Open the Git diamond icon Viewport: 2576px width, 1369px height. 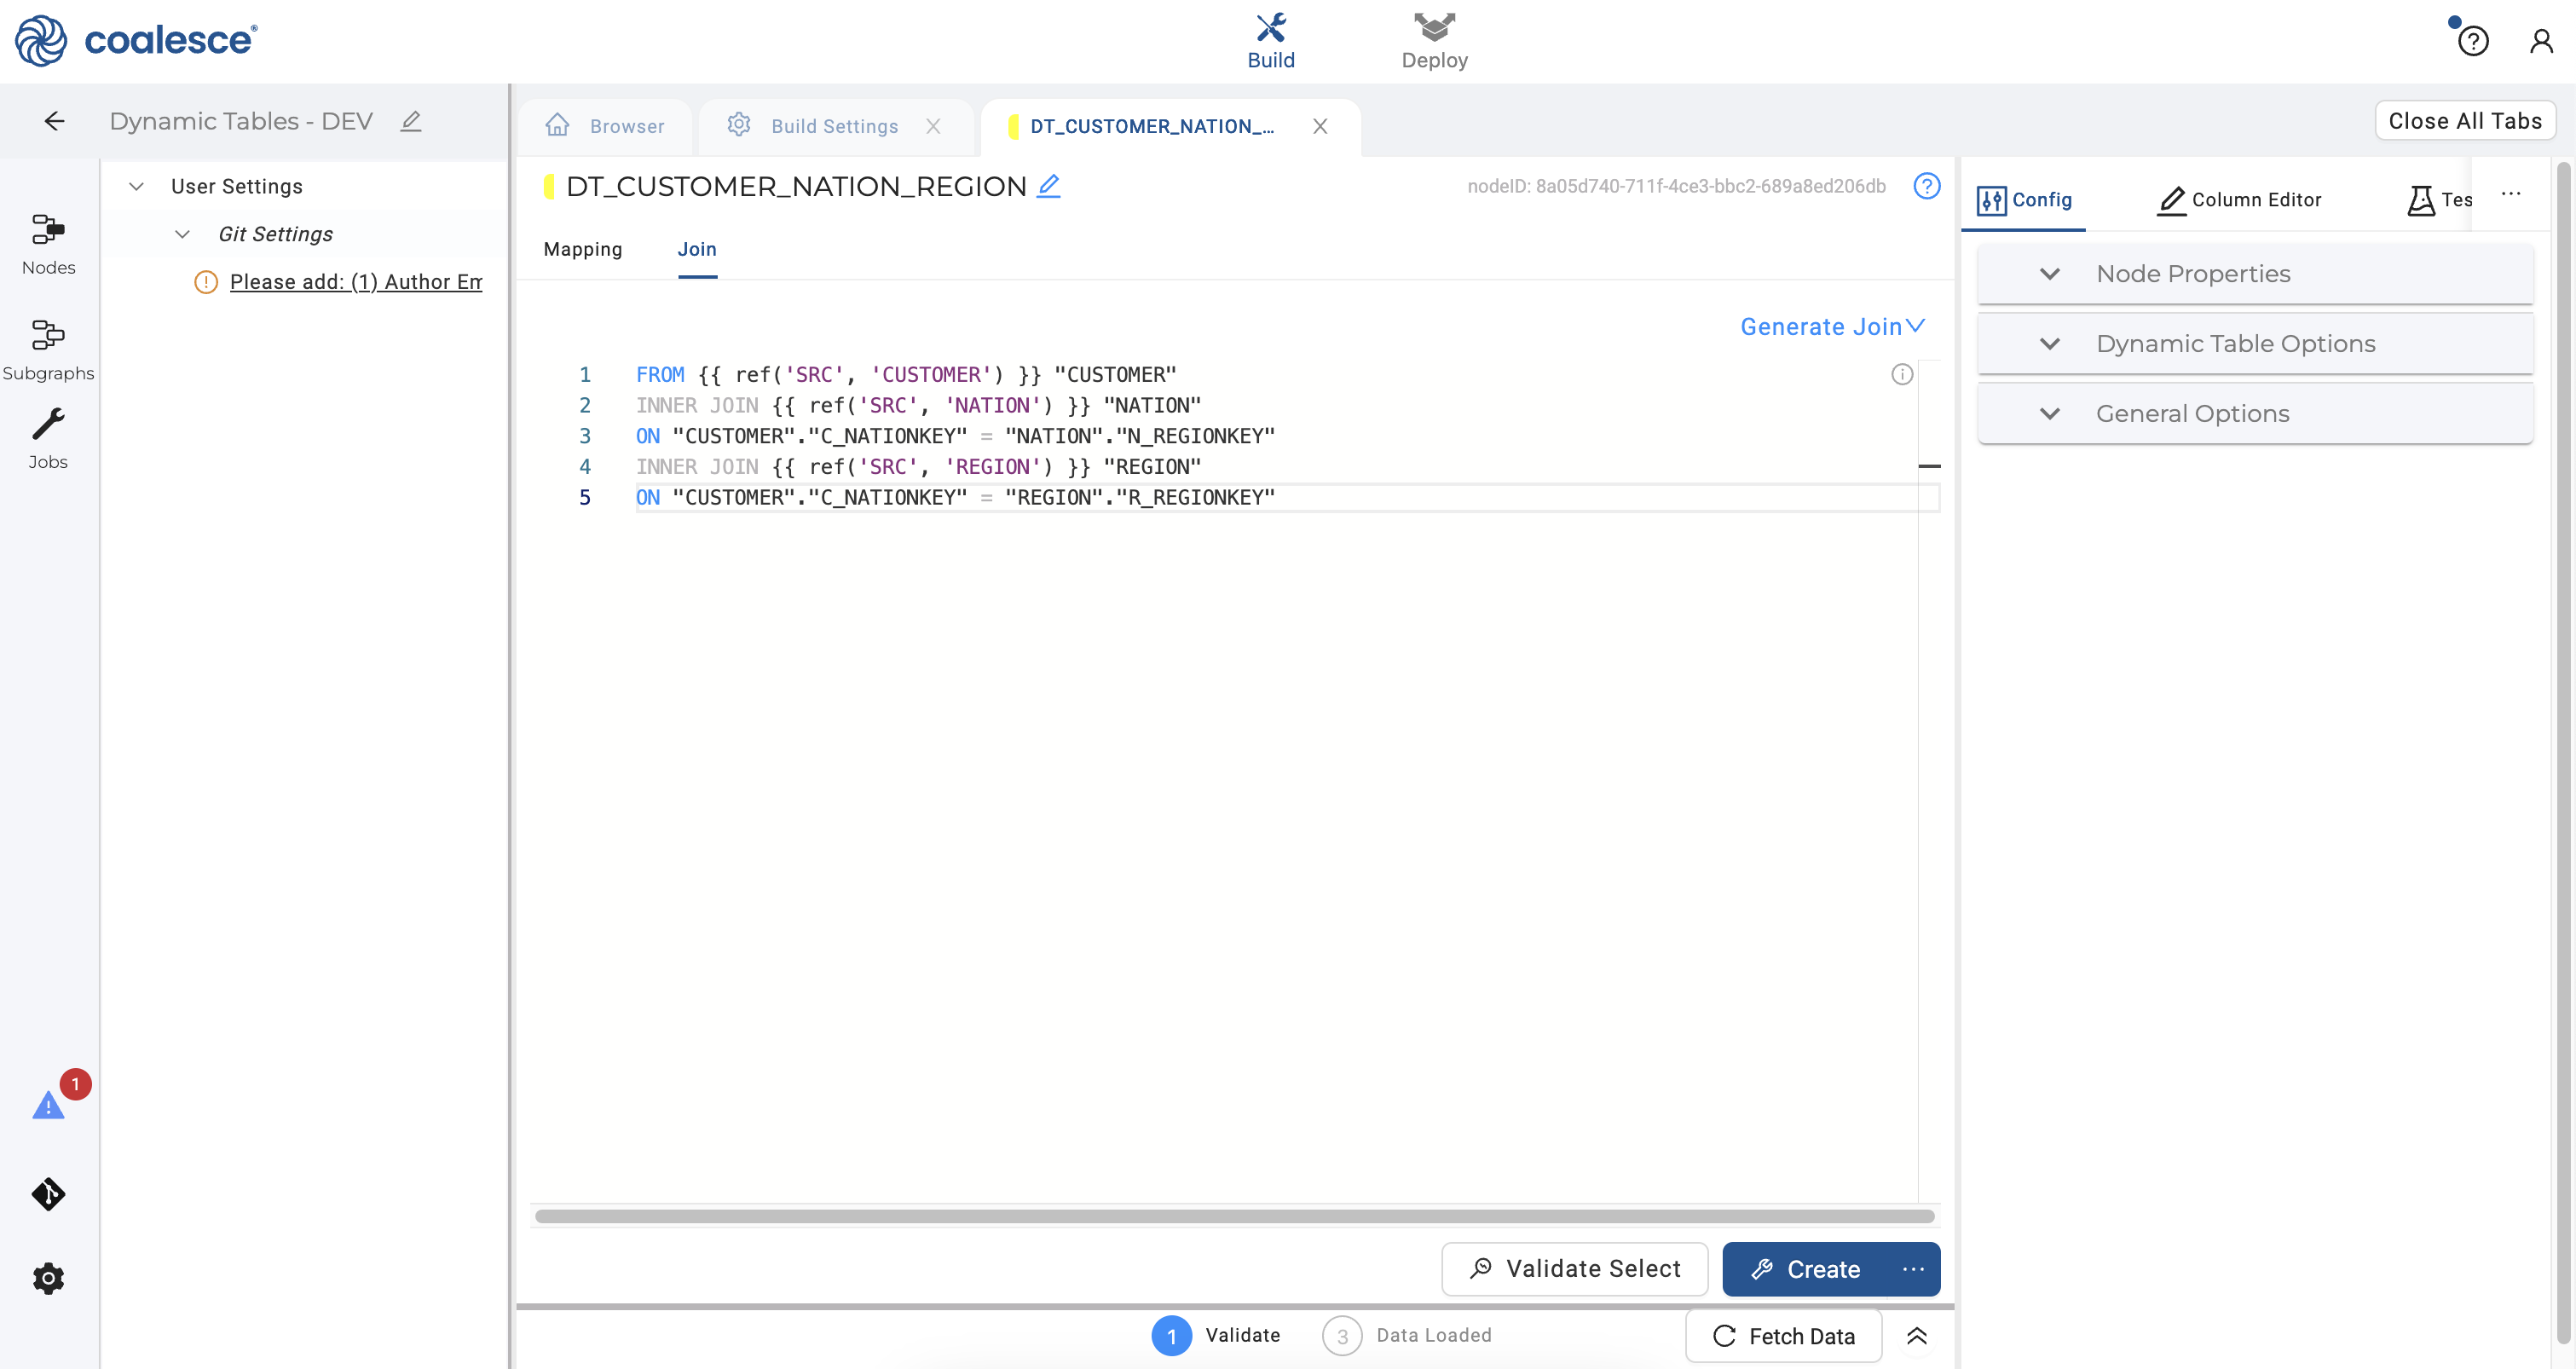pyautogui.click(x=48, y=1193)
